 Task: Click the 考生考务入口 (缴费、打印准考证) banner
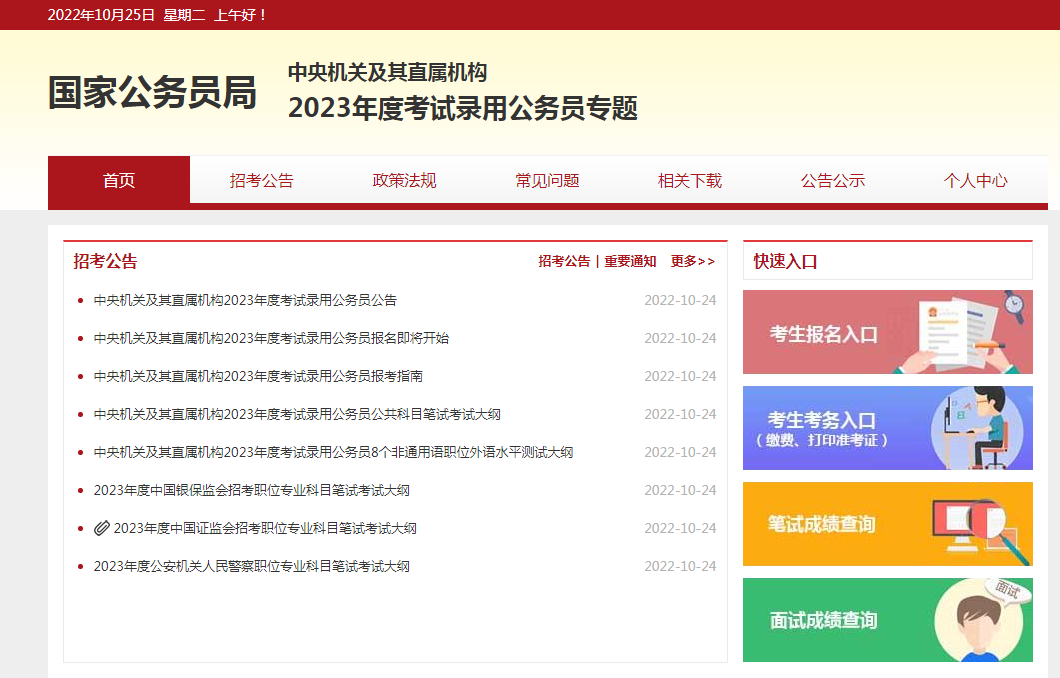point(888,428)
